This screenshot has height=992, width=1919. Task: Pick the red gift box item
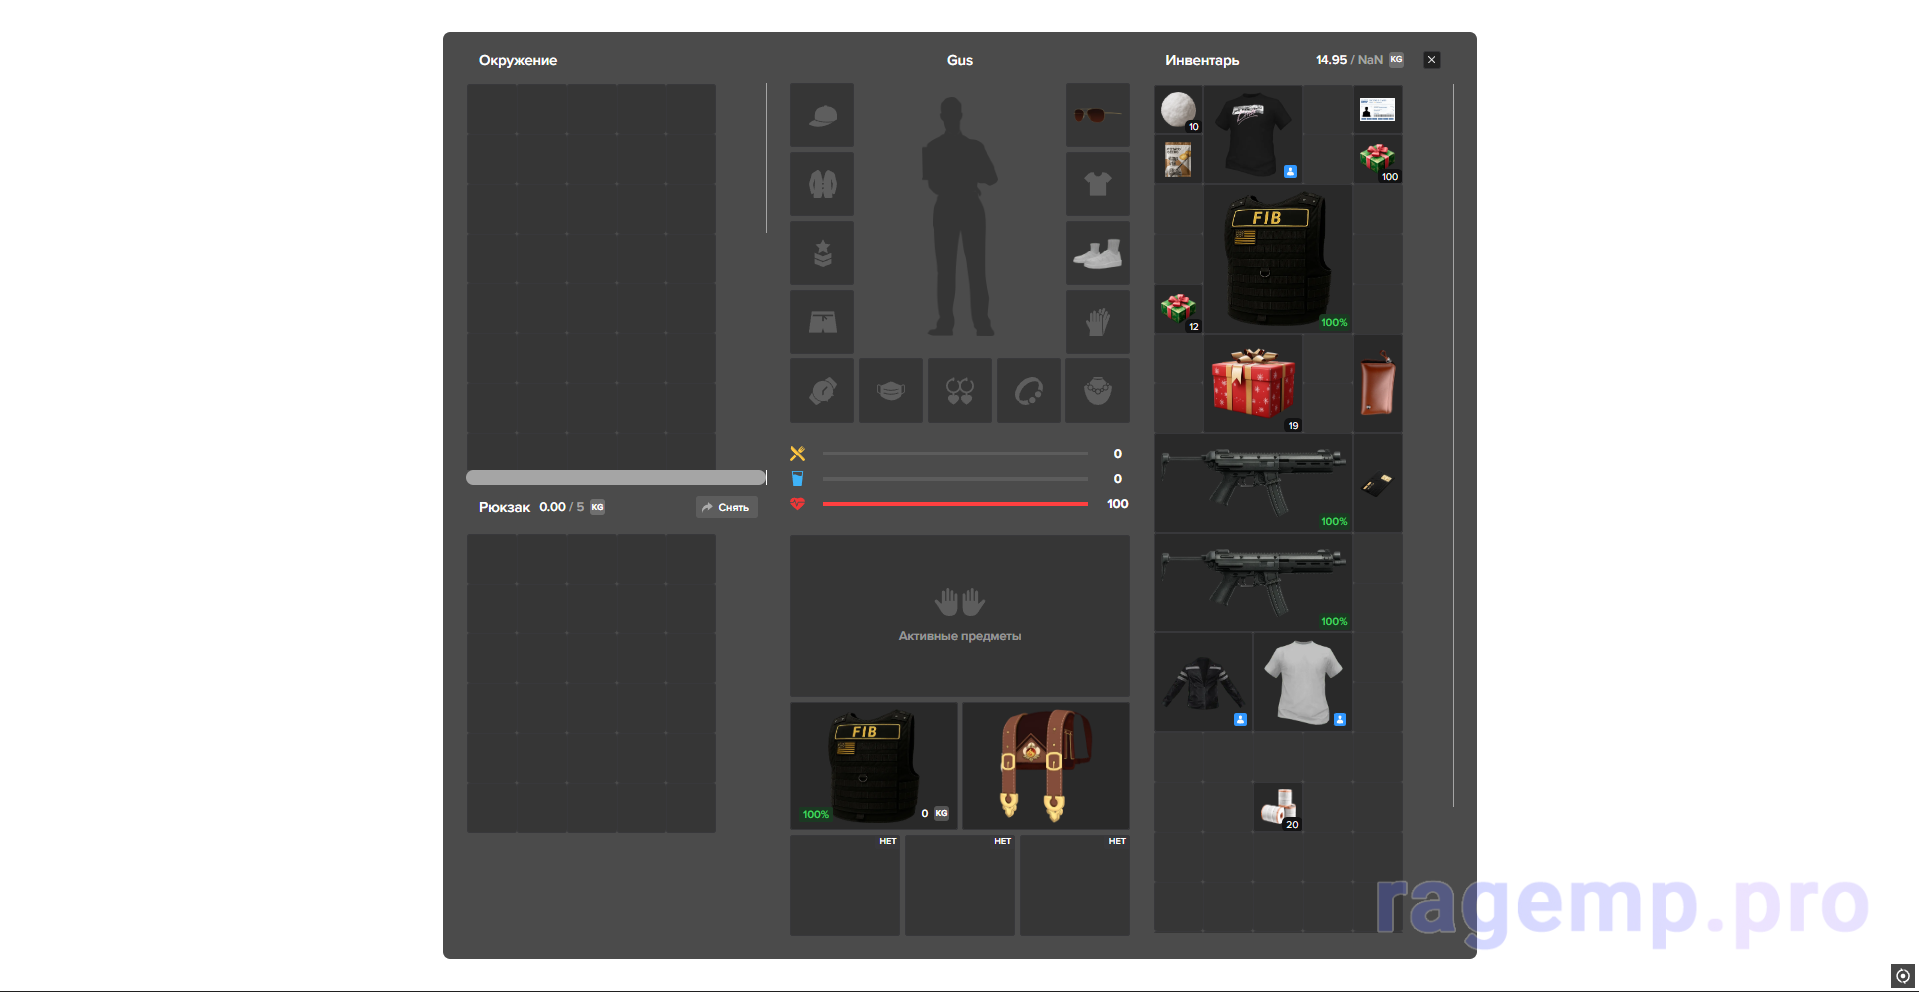(x=1253, y=383)
